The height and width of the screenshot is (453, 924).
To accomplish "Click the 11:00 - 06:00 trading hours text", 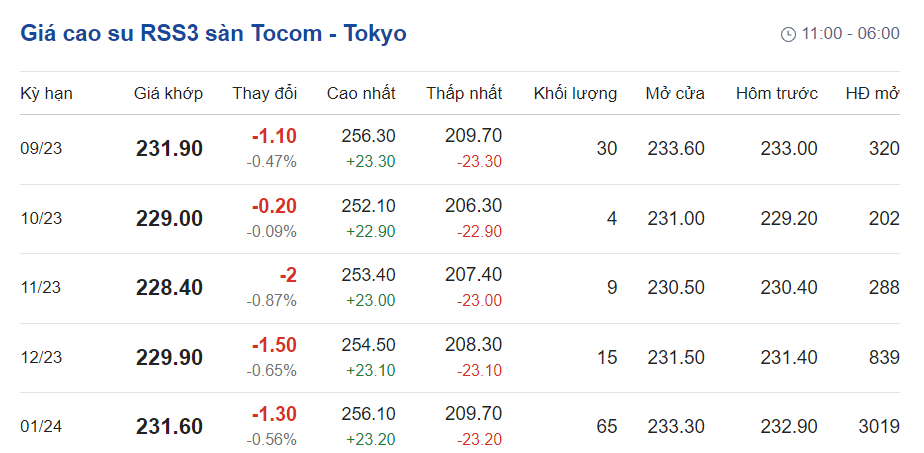I will point(850,34).
